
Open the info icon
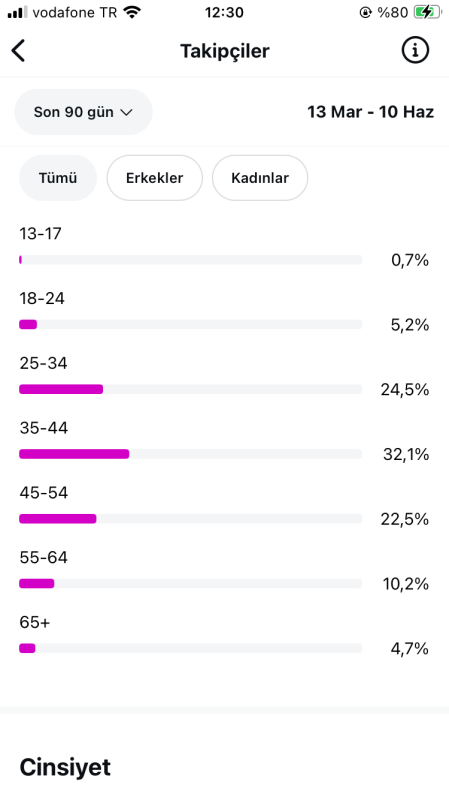click(415, 50)
